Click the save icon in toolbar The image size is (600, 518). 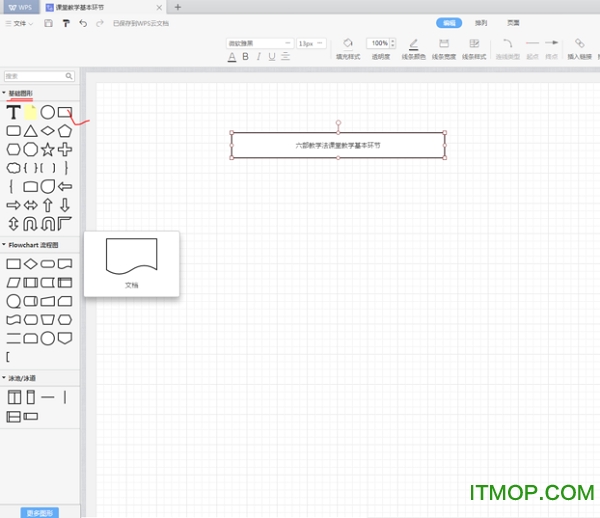pyautogui.click(x=49, y=22)
